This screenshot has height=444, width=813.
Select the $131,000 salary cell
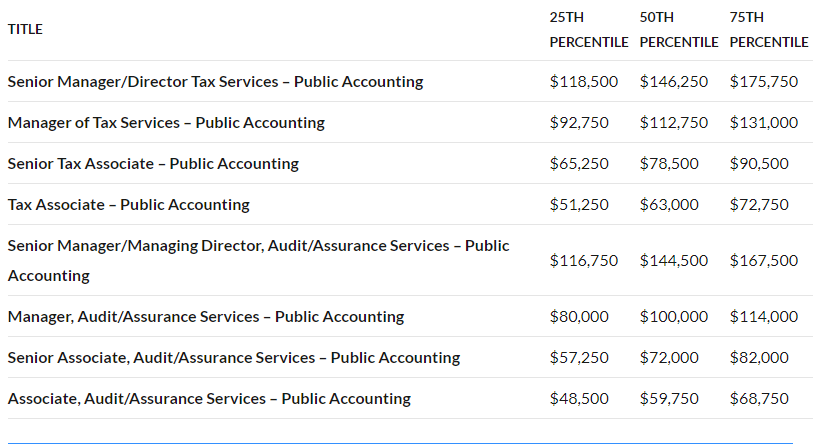click(x=764, y=122)
